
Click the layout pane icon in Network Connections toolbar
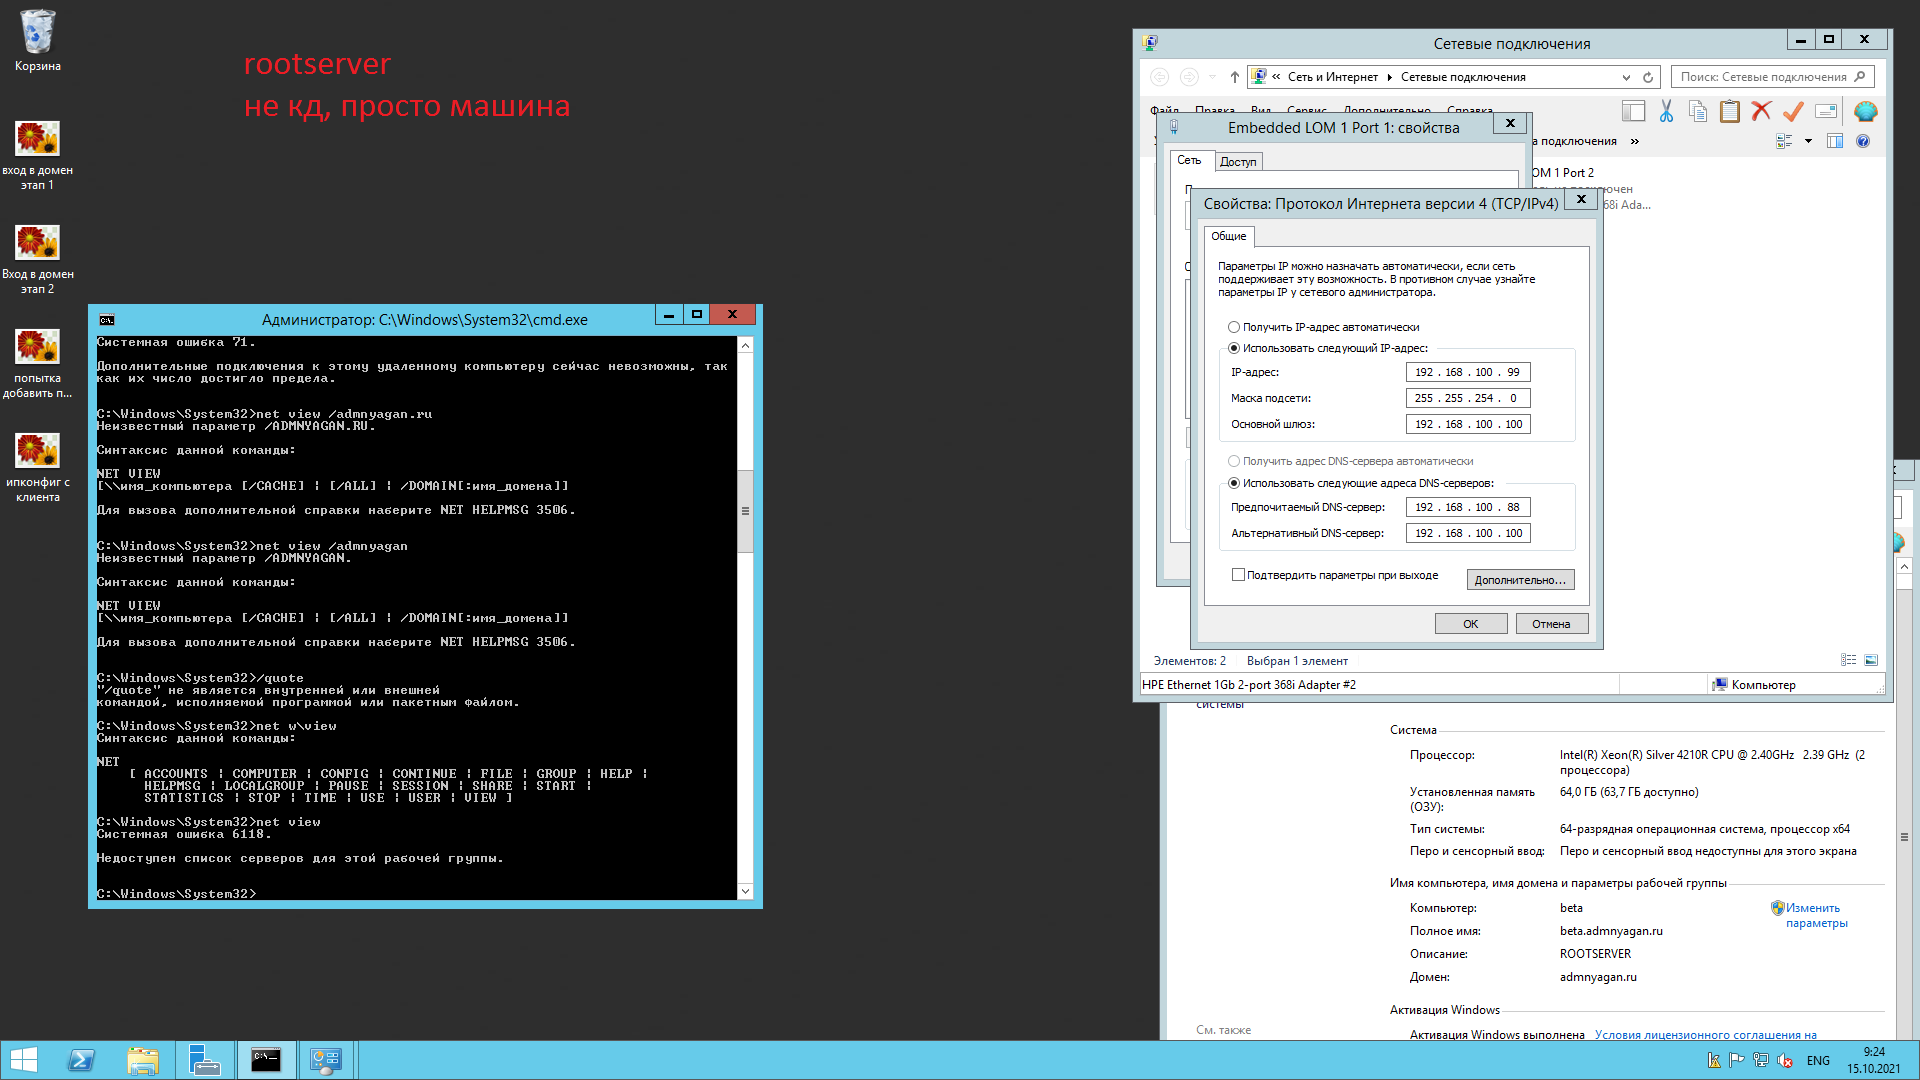pyautogui.click(x=1634, y=111)
